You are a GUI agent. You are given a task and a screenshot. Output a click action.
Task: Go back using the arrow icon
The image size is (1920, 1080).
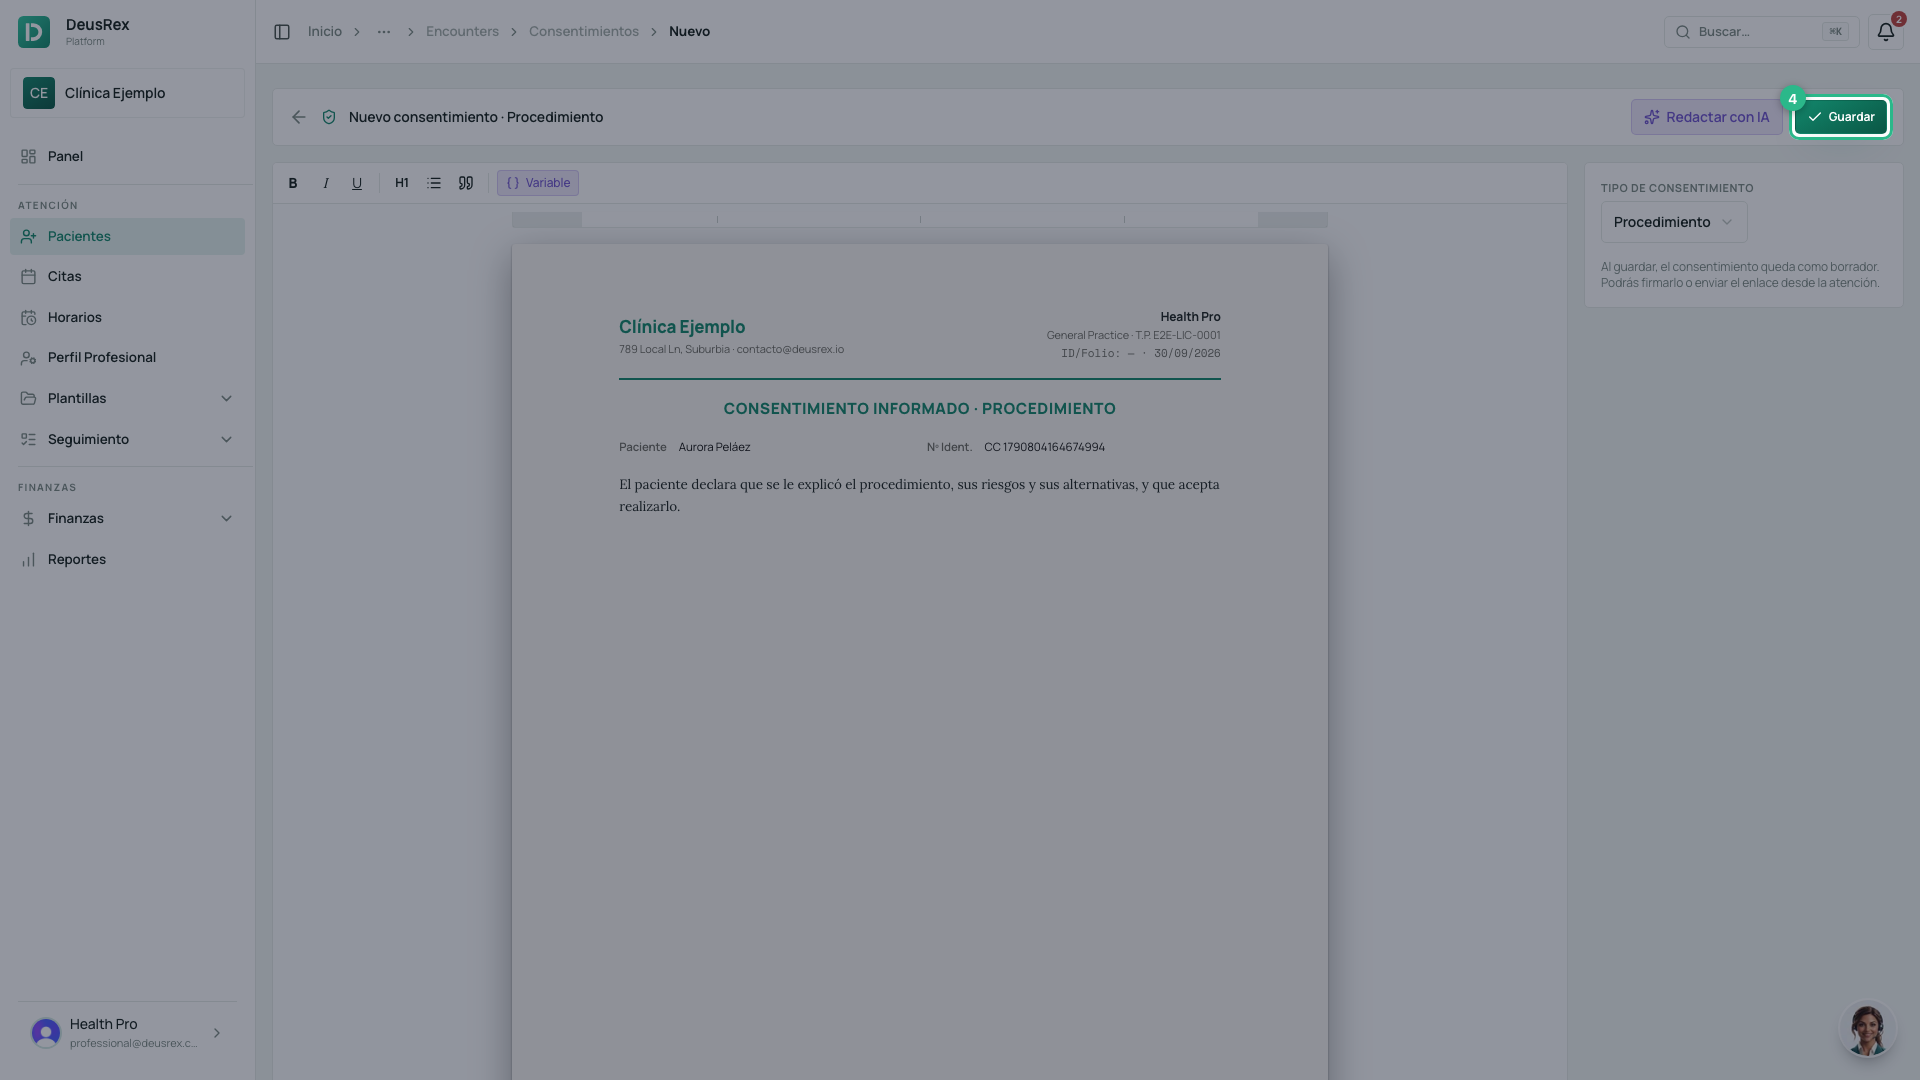coord(299,117)
